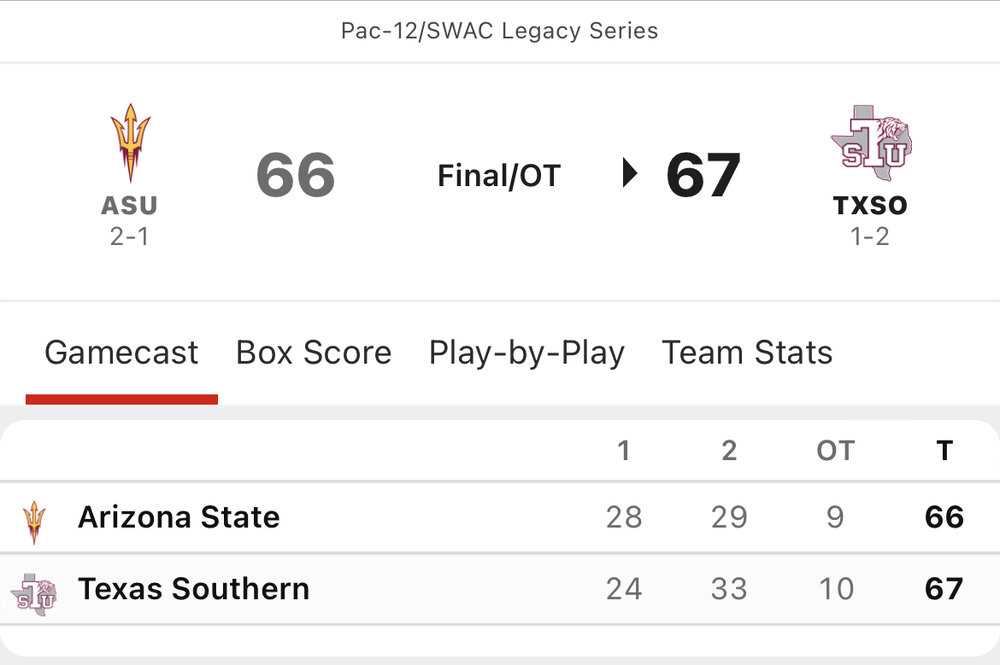Screen dimensions: 1000x665
Task: Click the Texas Southern team name in linescore
Action: 194,589
